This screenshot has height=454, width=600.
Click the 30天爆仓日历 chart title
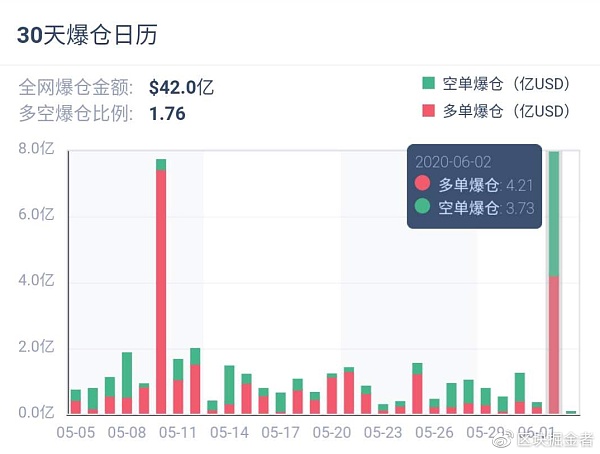coord(88,35)
